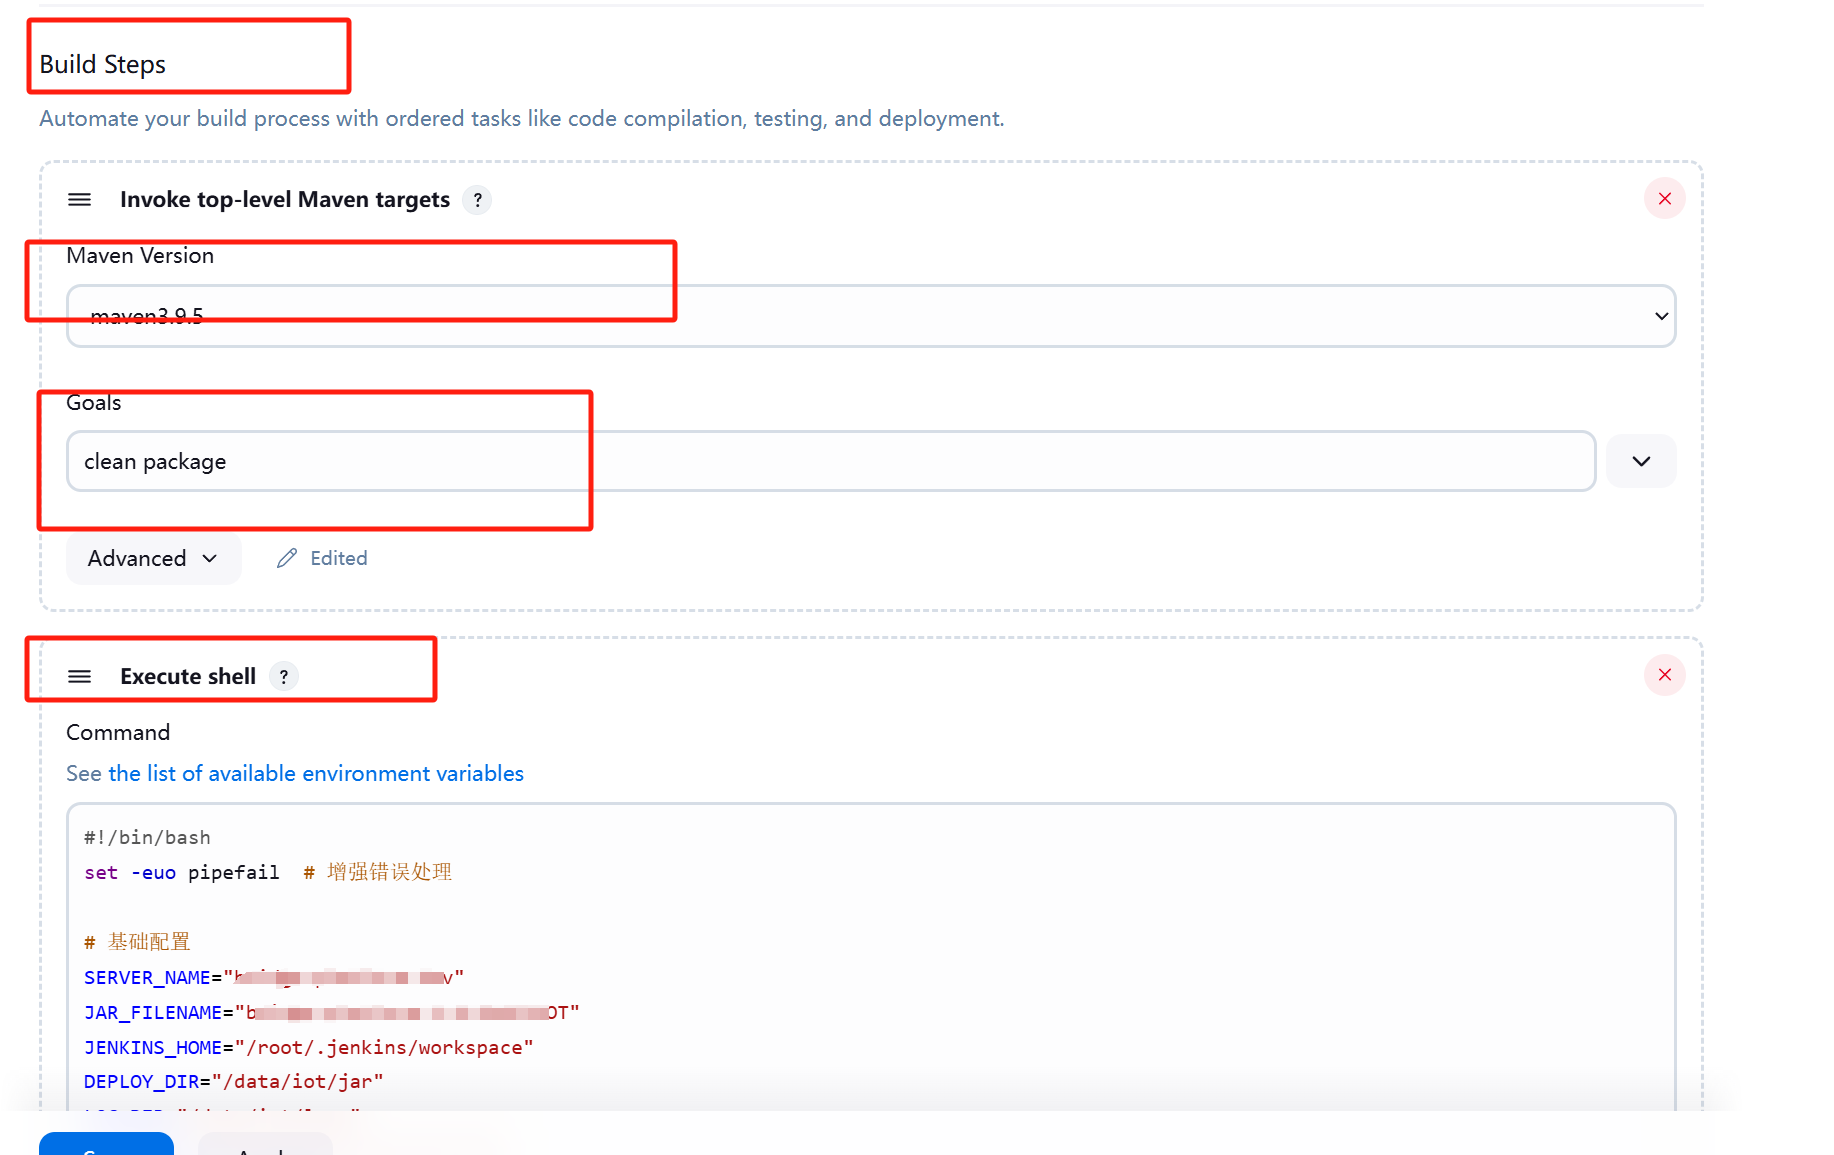Screen dimensions: 1834x1155
Task: Click the set -euo pipefail line
Action: point(268,872)
